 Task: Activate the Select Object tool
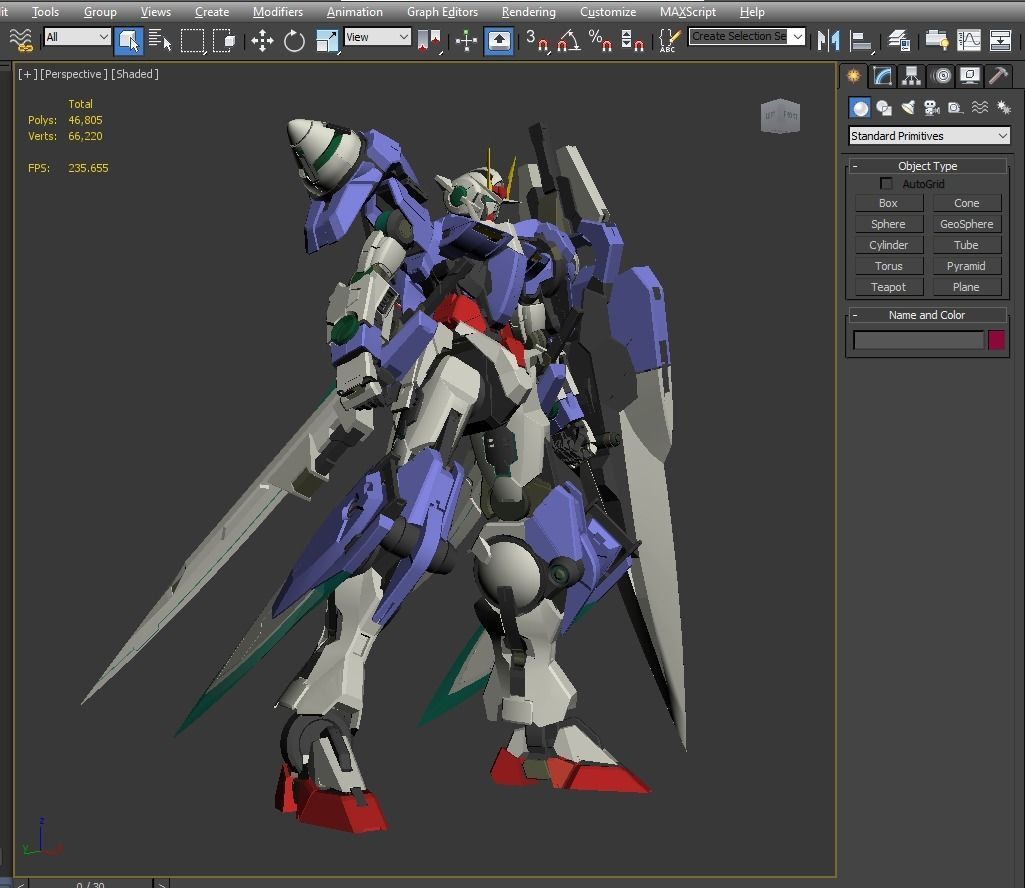point(128,41)
